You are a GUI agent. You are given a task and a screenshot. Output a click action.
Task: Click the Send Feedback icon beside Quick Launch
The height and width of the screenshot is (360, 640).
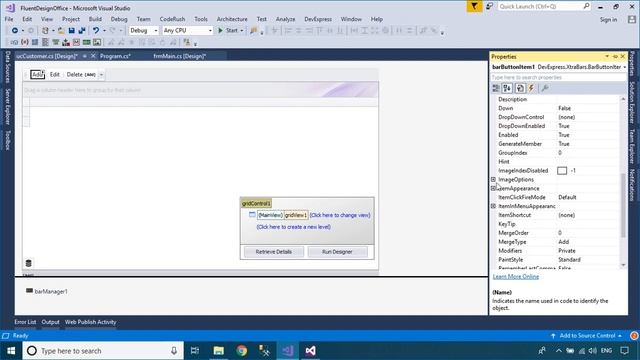pos(489,7)
